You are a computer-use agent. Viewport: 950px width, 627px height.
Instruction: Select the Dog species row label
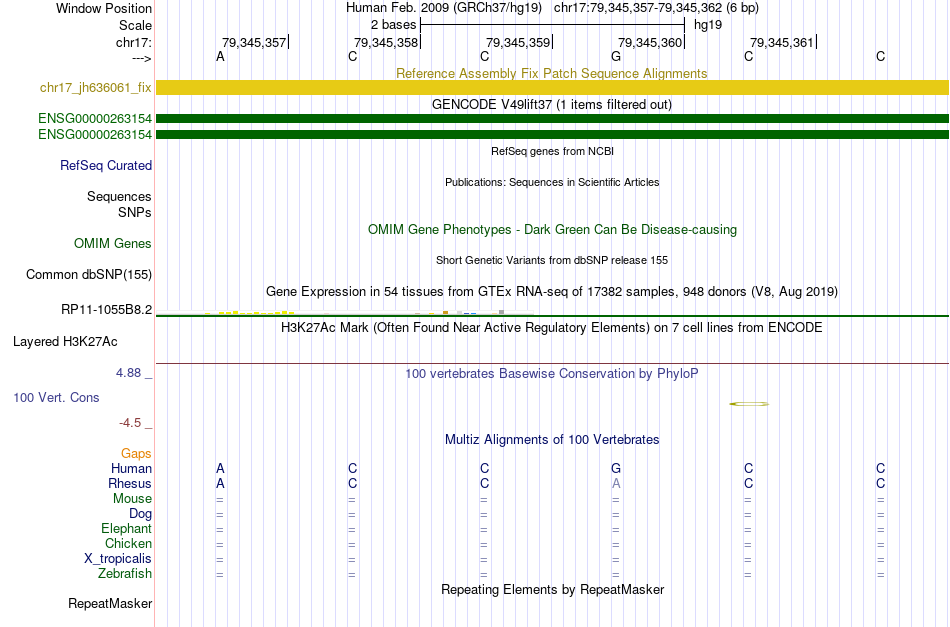tap(141, 514)
